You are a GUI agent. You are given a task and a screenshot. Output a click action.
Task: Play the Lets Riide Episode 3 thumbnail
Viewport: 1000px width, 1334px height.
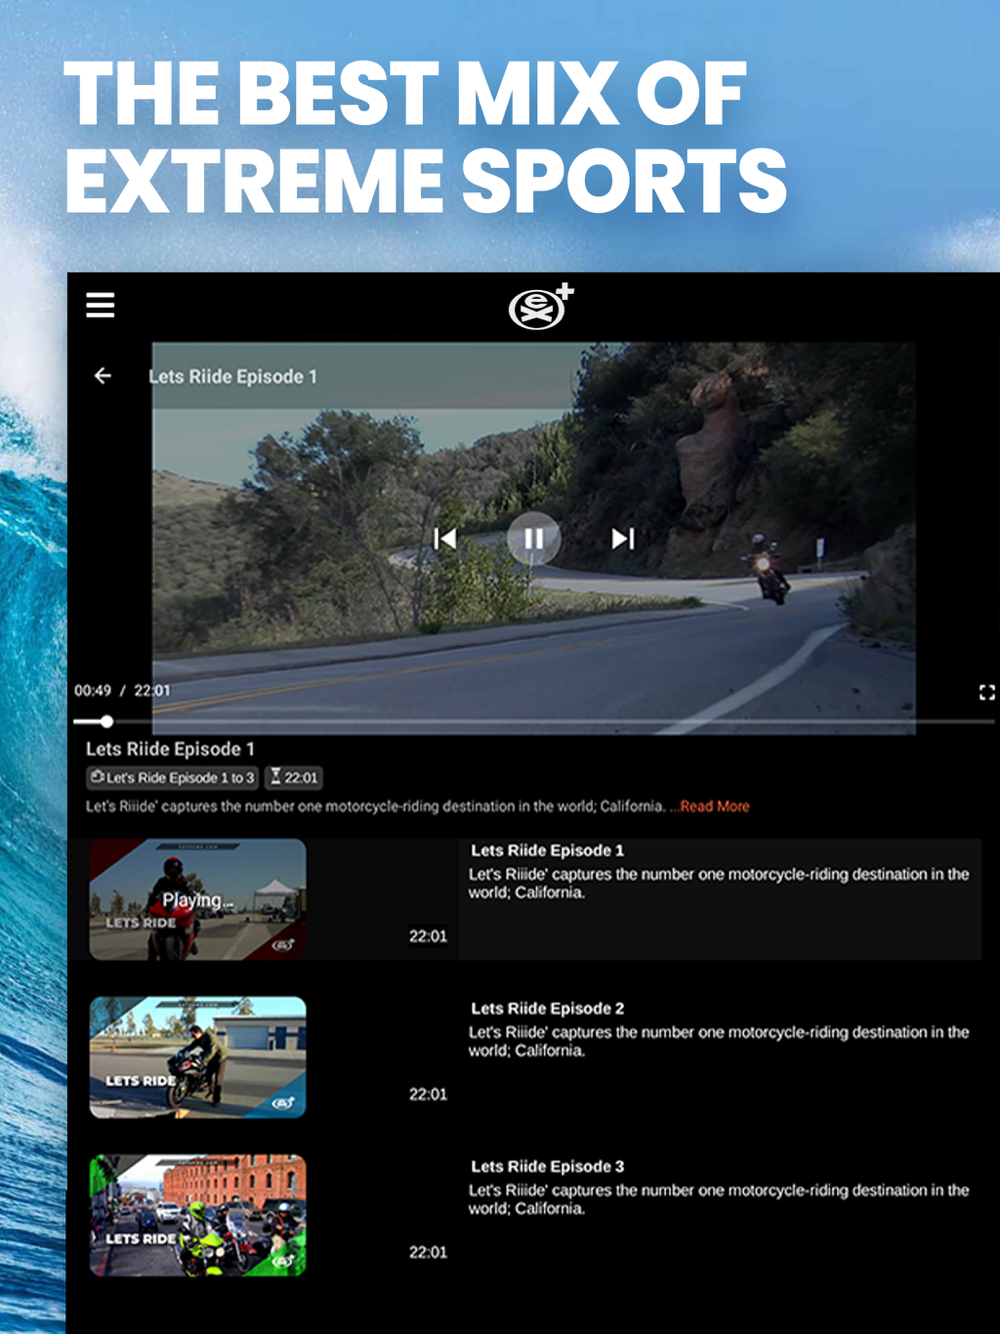coord(198,1215)
